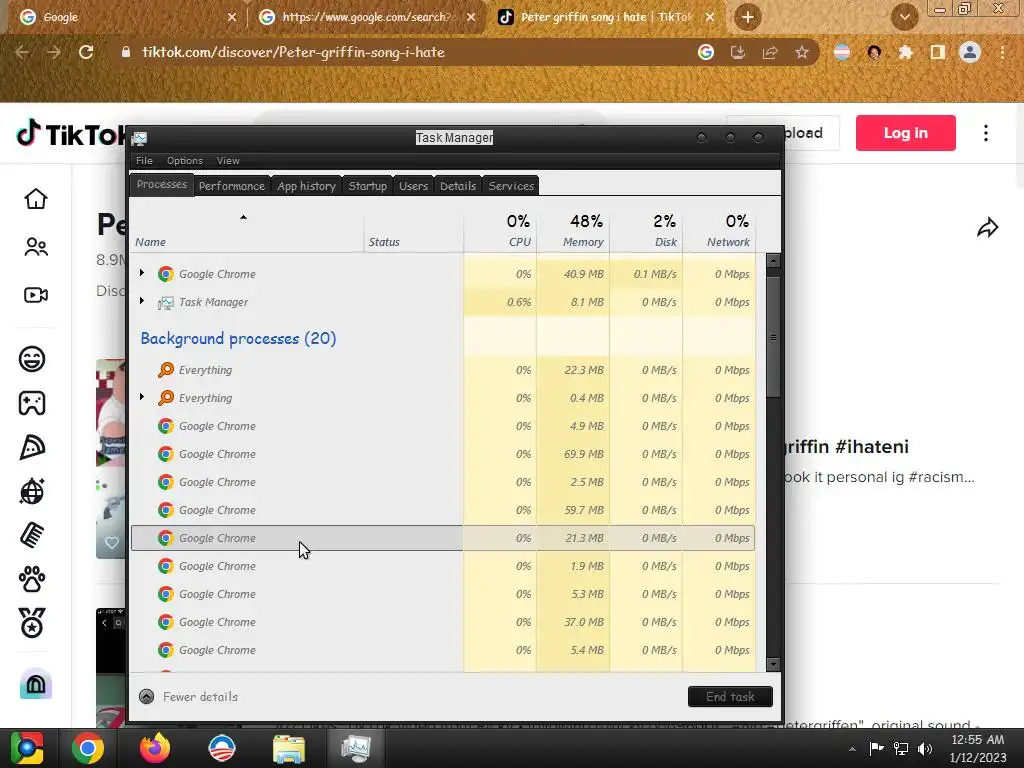Expand the Everything process with 0.4 MB
The width and height of the screenshot is (1024, 768).
coord(142,397)
